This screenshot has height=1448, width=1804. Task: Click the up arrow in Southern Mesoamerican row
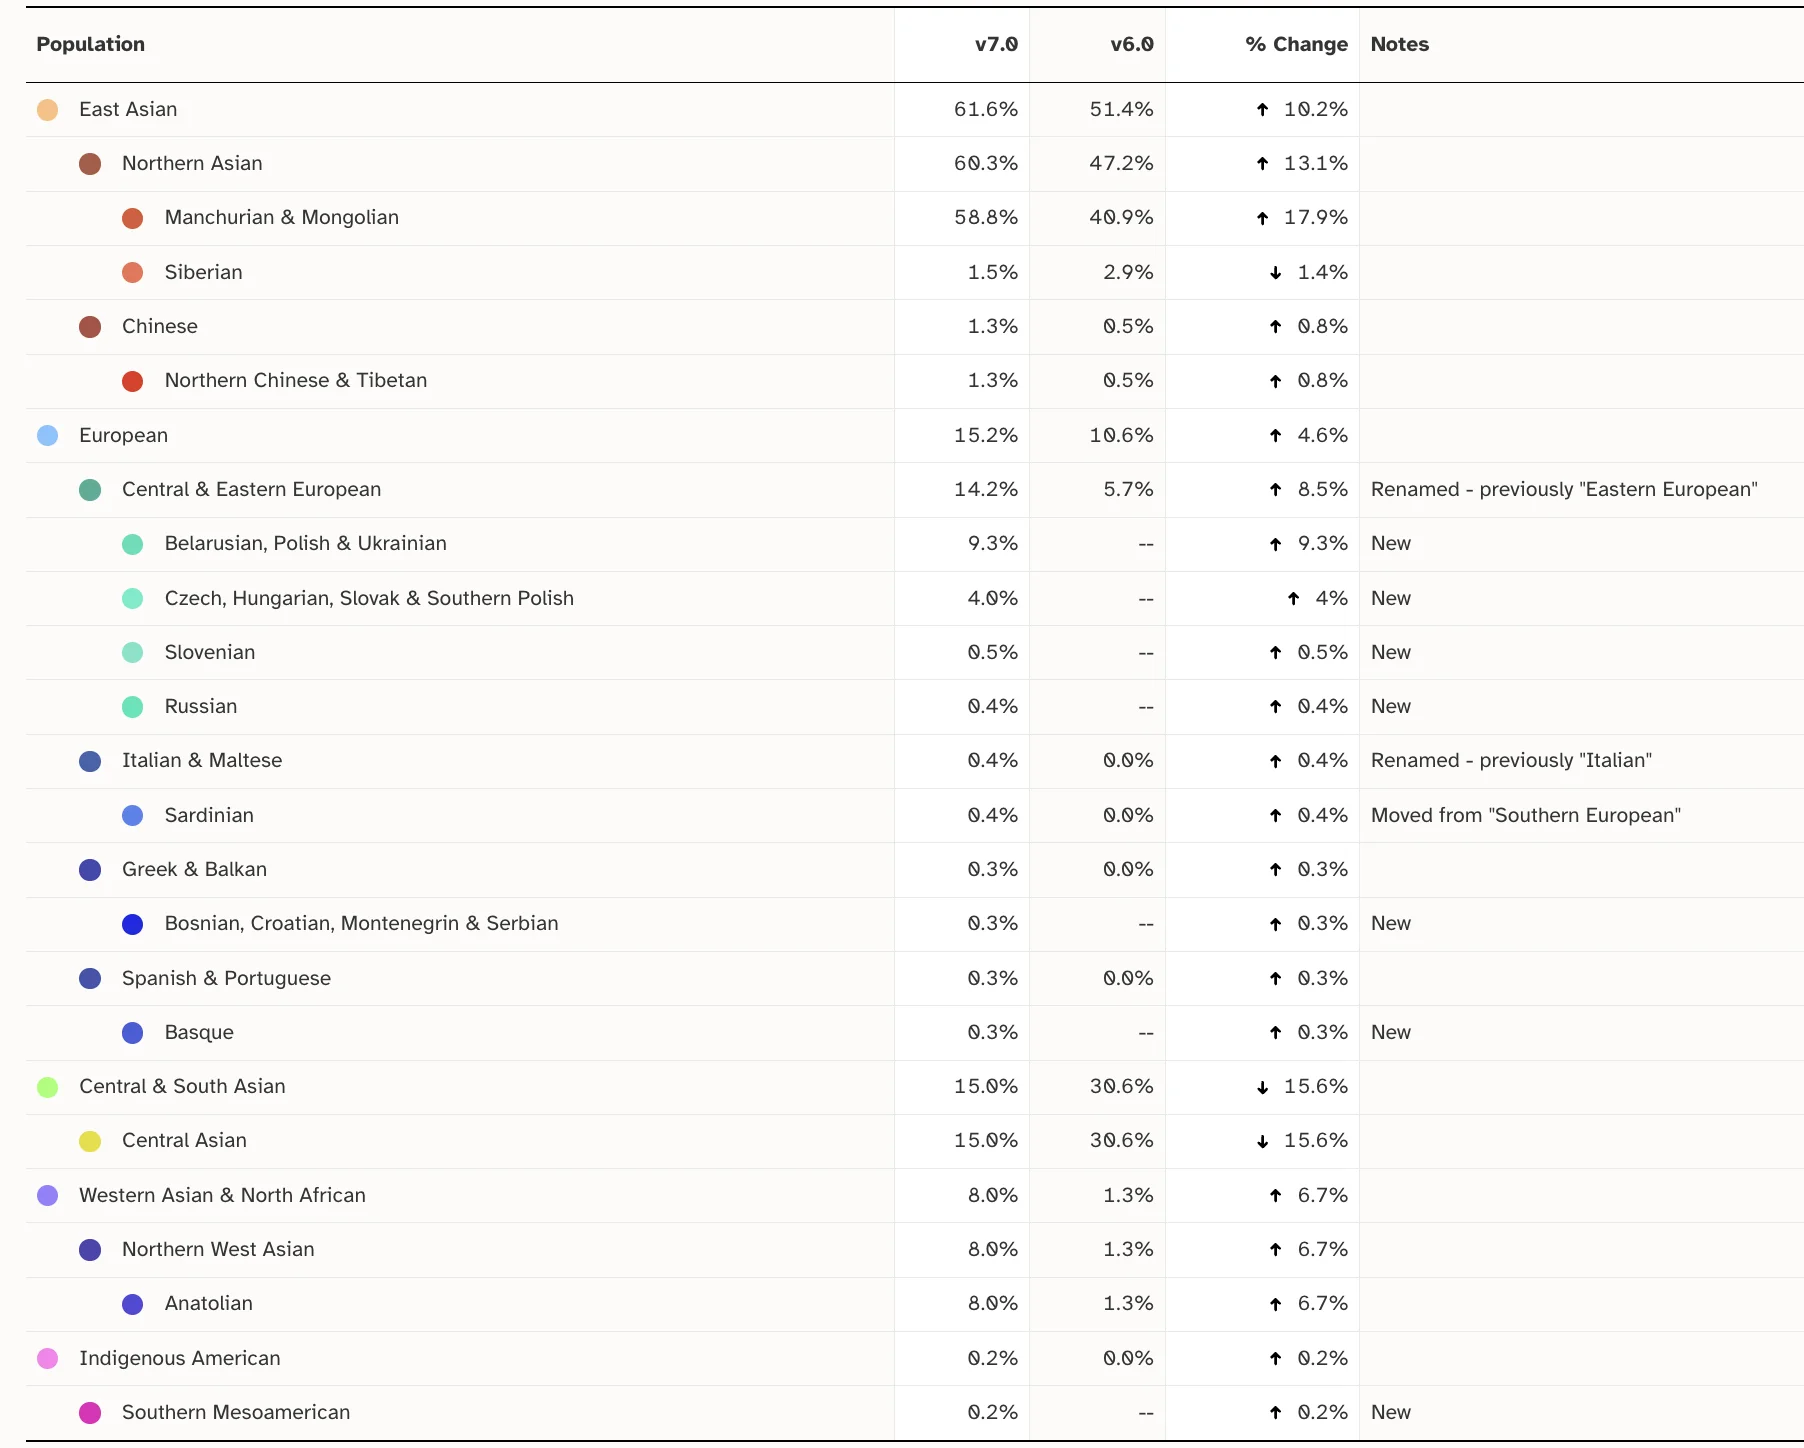pyautogui.click(x=1275, y=1413)
